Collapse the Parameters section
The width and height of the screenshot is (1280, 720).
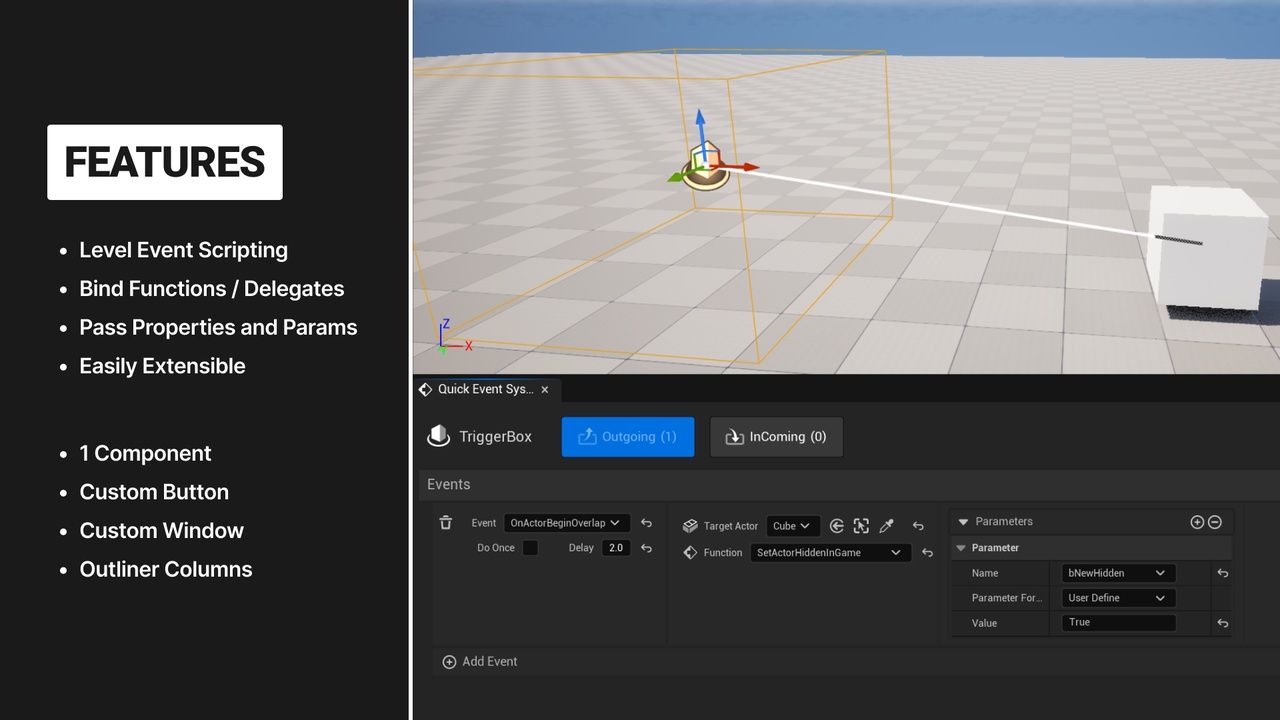963,522
